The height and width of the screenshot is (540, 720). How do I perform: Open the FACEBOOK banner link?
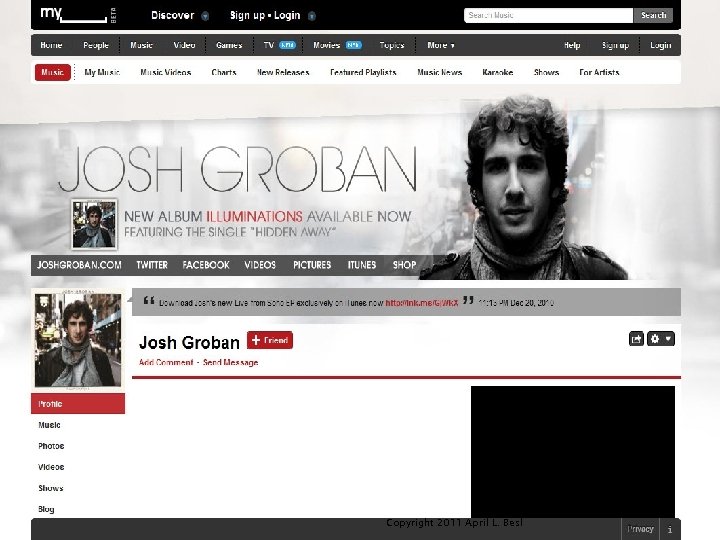point(206,265)
